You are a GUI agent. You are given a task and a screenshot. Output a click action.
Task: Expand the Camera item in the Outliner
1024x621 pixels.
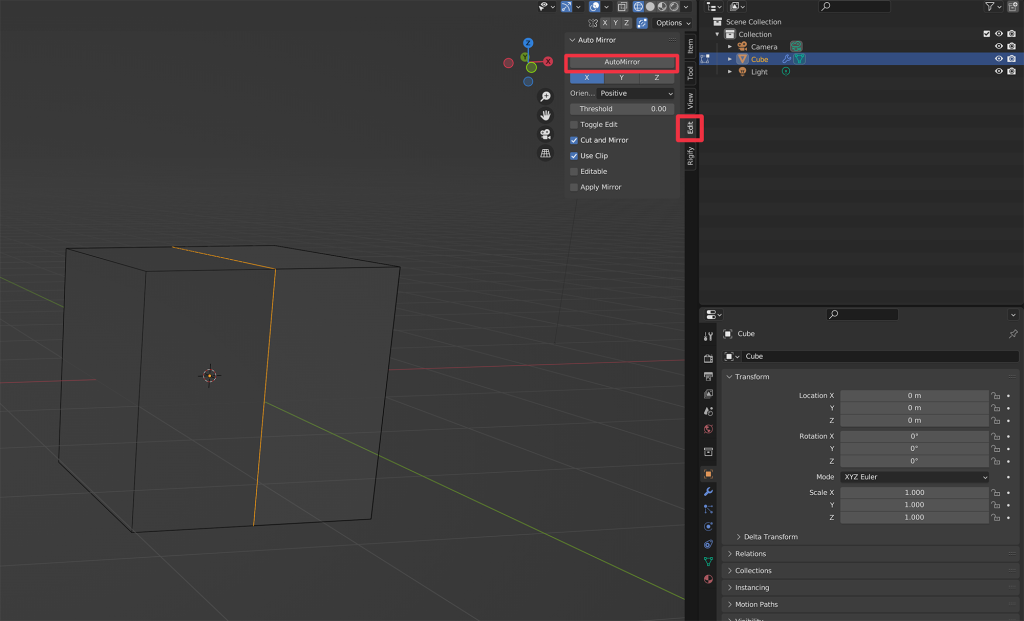coord(730,46)
